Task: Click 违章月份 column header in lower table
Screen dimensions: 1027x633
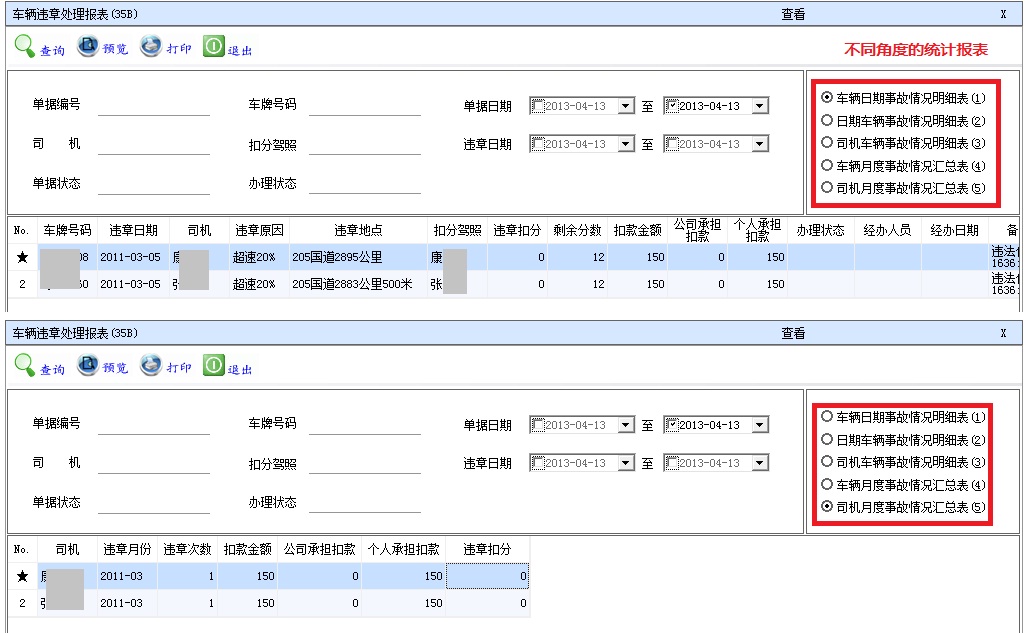Action: tap(127, 550)
